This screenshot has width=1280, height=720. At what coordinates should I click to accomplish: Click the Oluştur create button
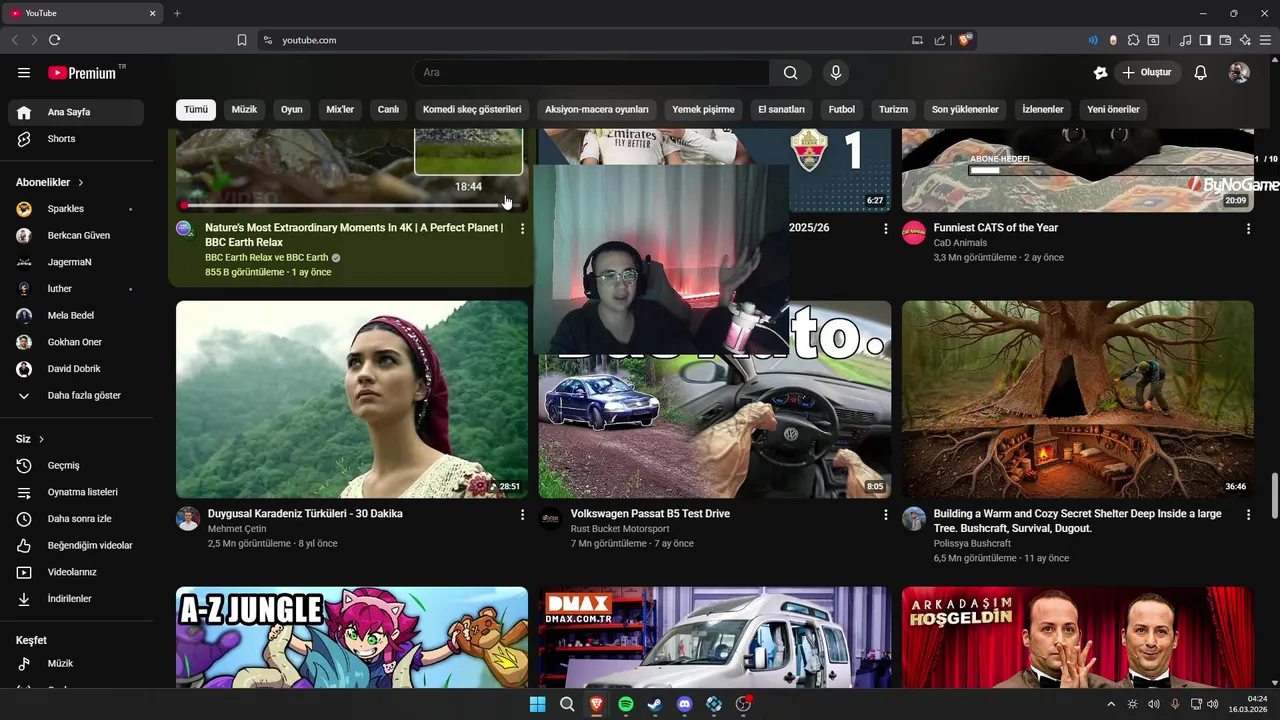click(x=1147, y=73)
